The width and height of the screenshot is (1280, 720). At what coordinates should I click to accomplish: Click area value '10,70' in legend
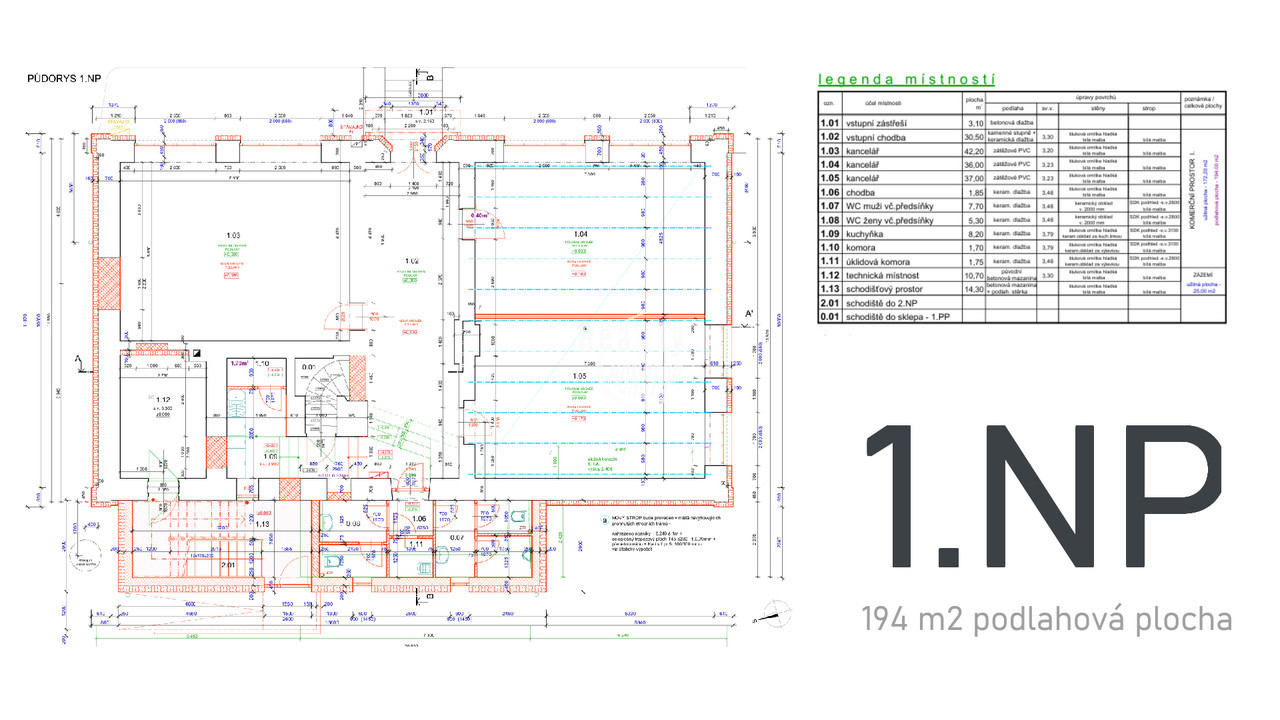click(x=973, y=275)
